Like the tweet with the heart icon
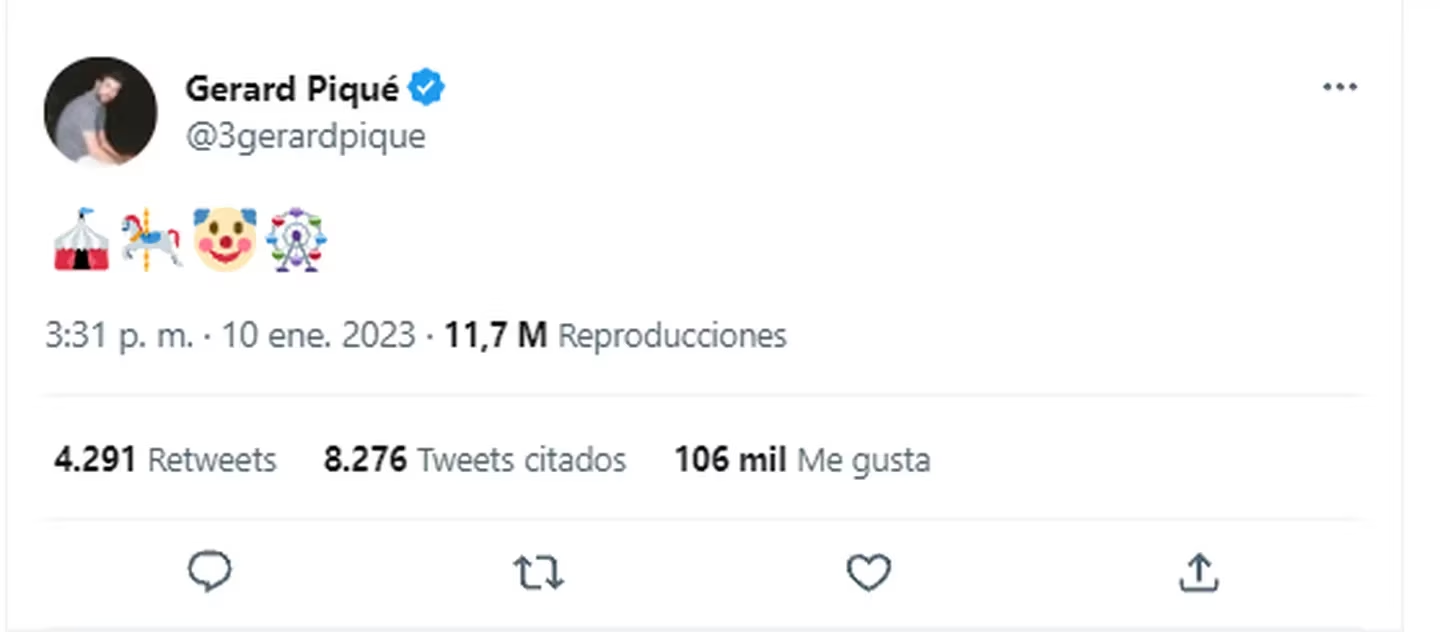The width and height of the screenshot is (1440, 632). pos(868,573)
